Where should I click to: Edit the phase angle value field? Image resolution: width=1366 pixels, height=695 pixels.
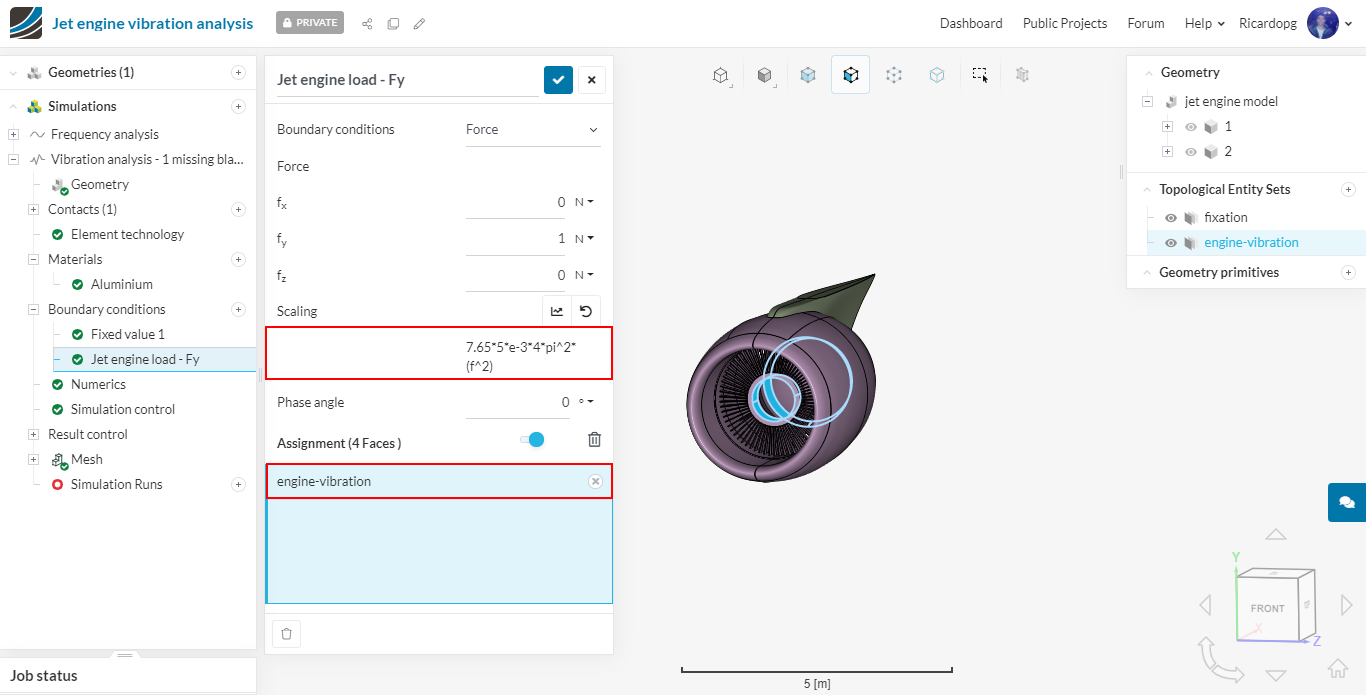517,402
